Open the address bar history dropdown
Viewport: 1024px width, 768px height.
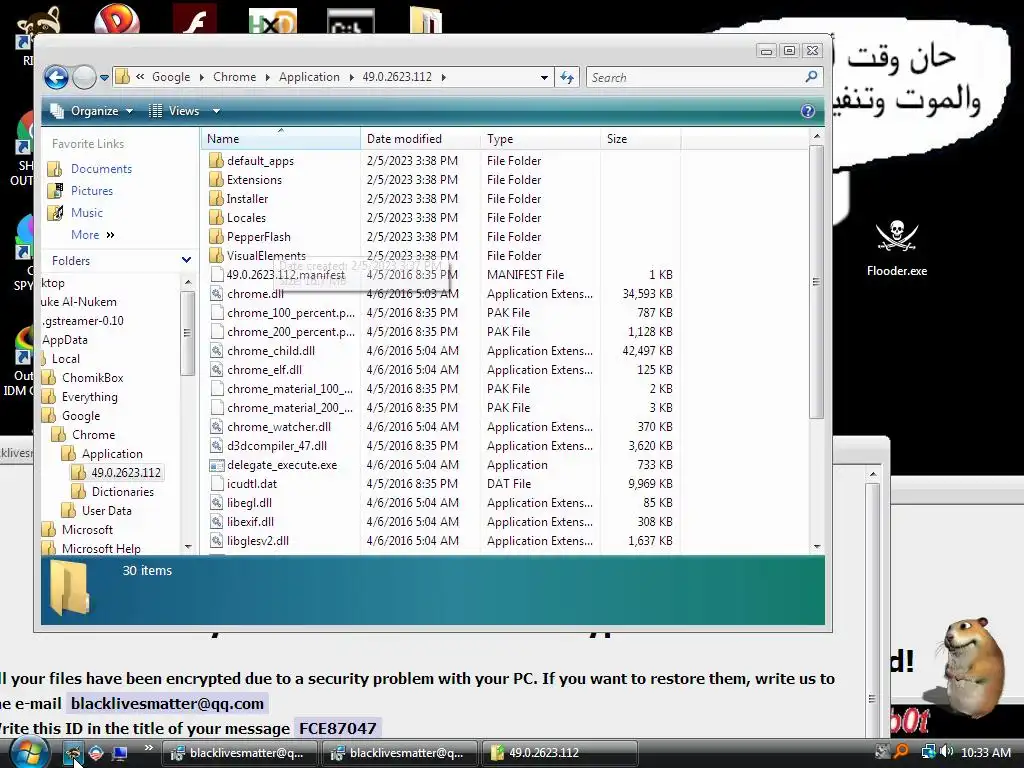coord(544,78)
